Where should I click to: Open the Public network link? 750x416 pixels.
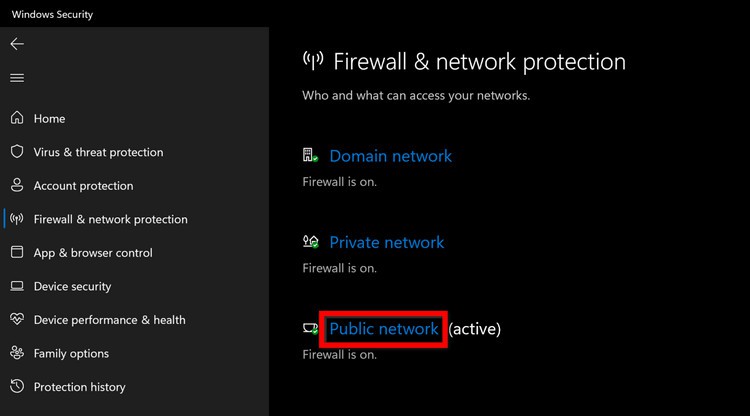pyautogui.click(x=384, y=328)
